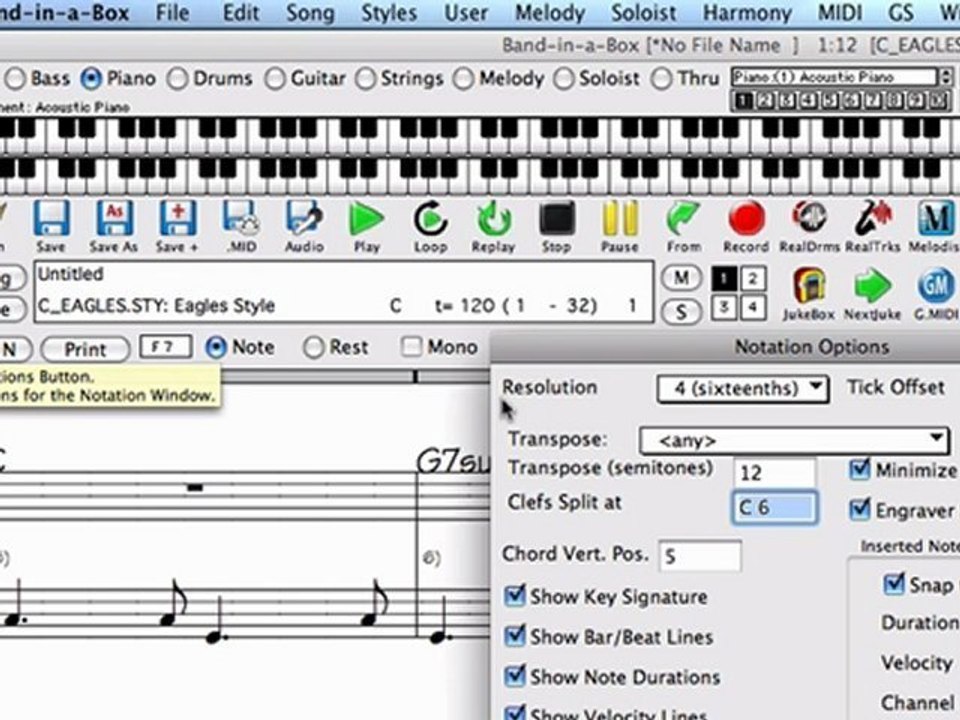
Task: Click the Audio export icon
Action: click(304, 219)
